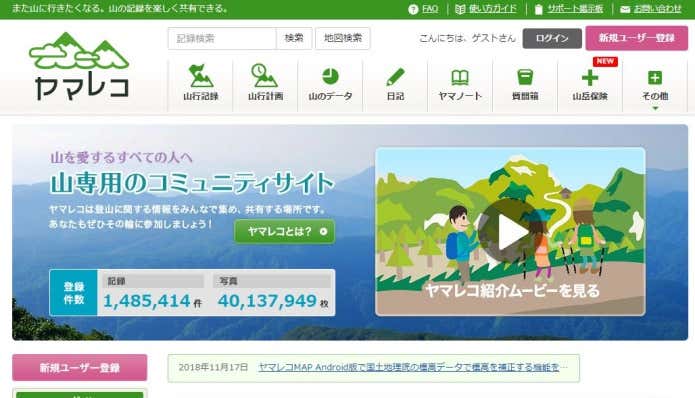Open サポート掲示板 link
695x398 pixels.
tap(575, 9)
